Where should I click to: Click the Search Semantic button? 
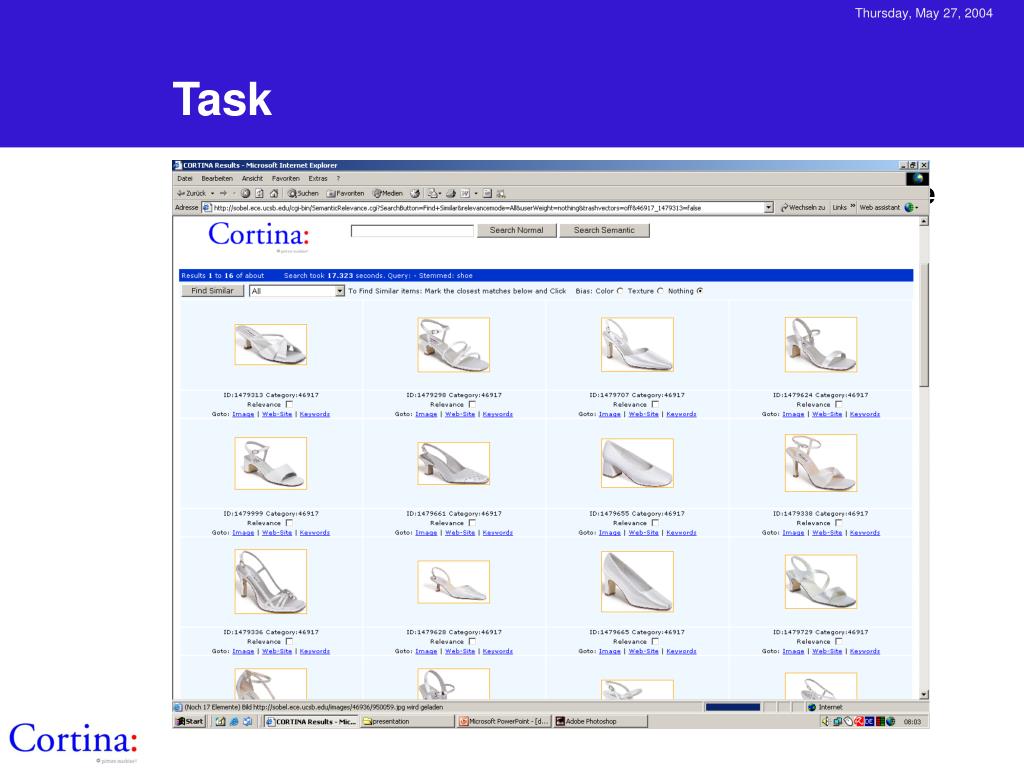coord(604,231)
